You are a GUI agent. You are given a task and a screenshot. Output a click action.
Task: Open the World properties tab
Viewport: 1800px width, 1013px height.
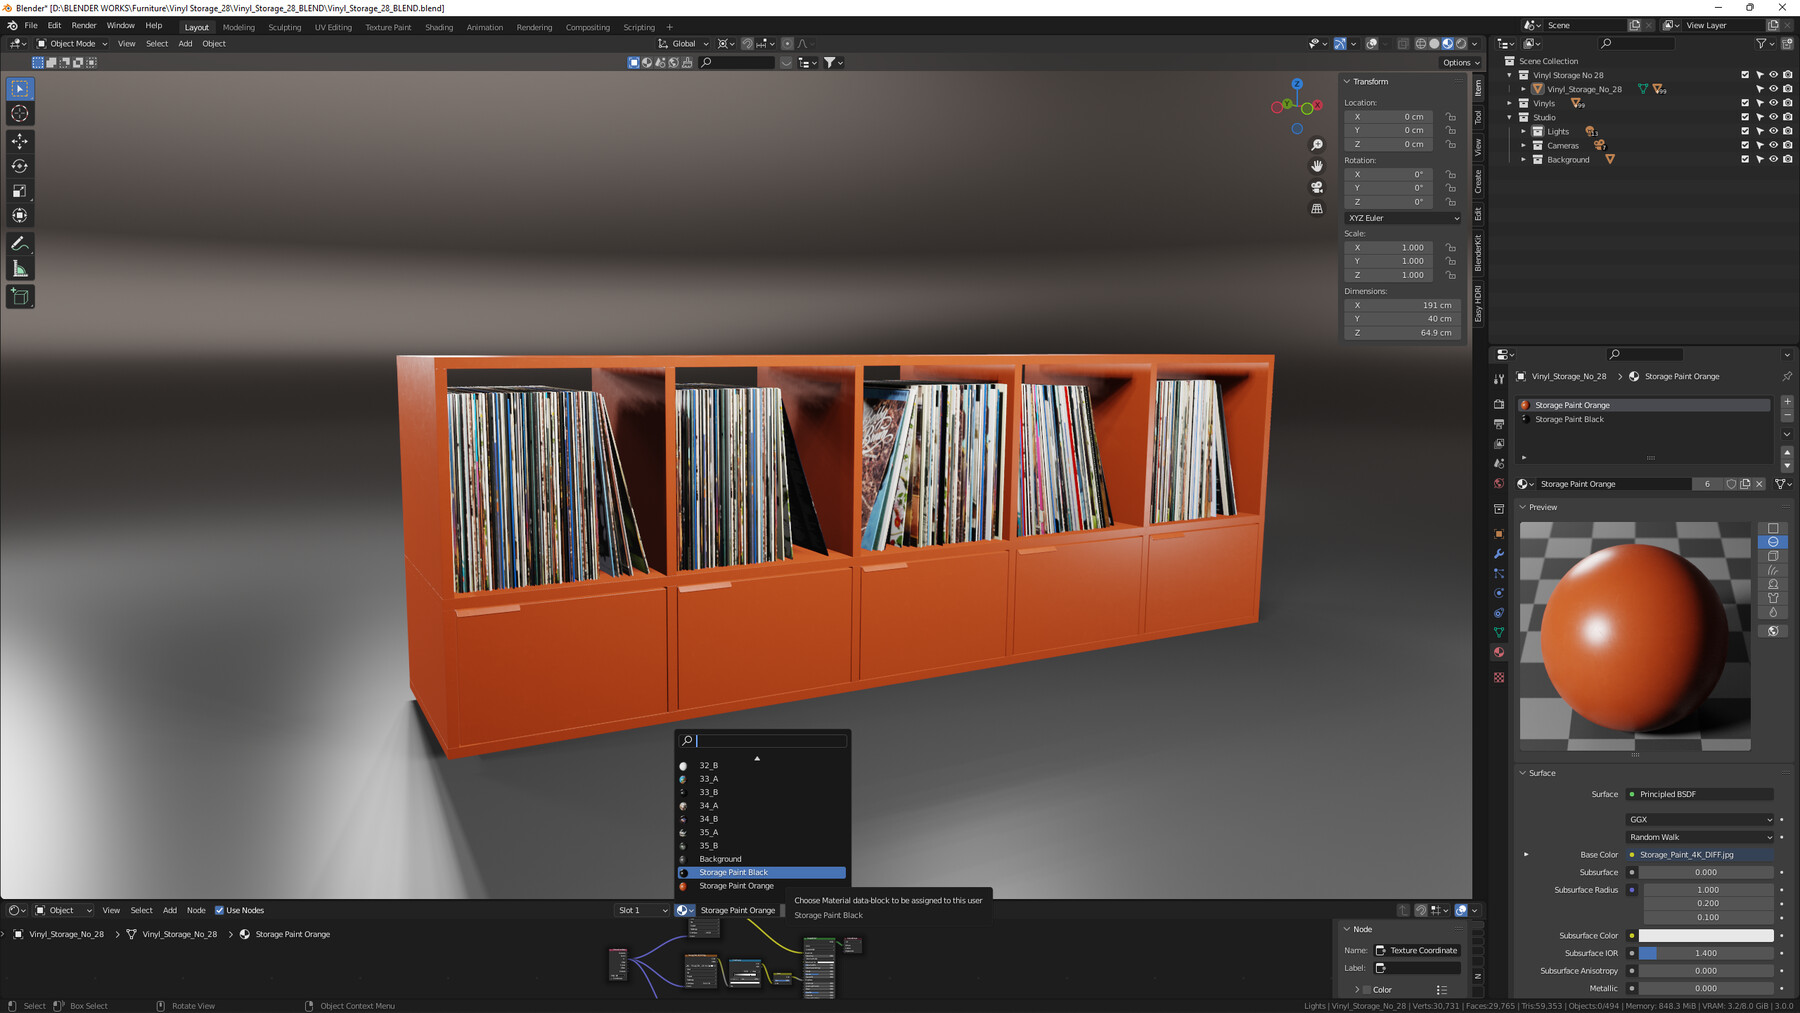tap(1498, 484)
